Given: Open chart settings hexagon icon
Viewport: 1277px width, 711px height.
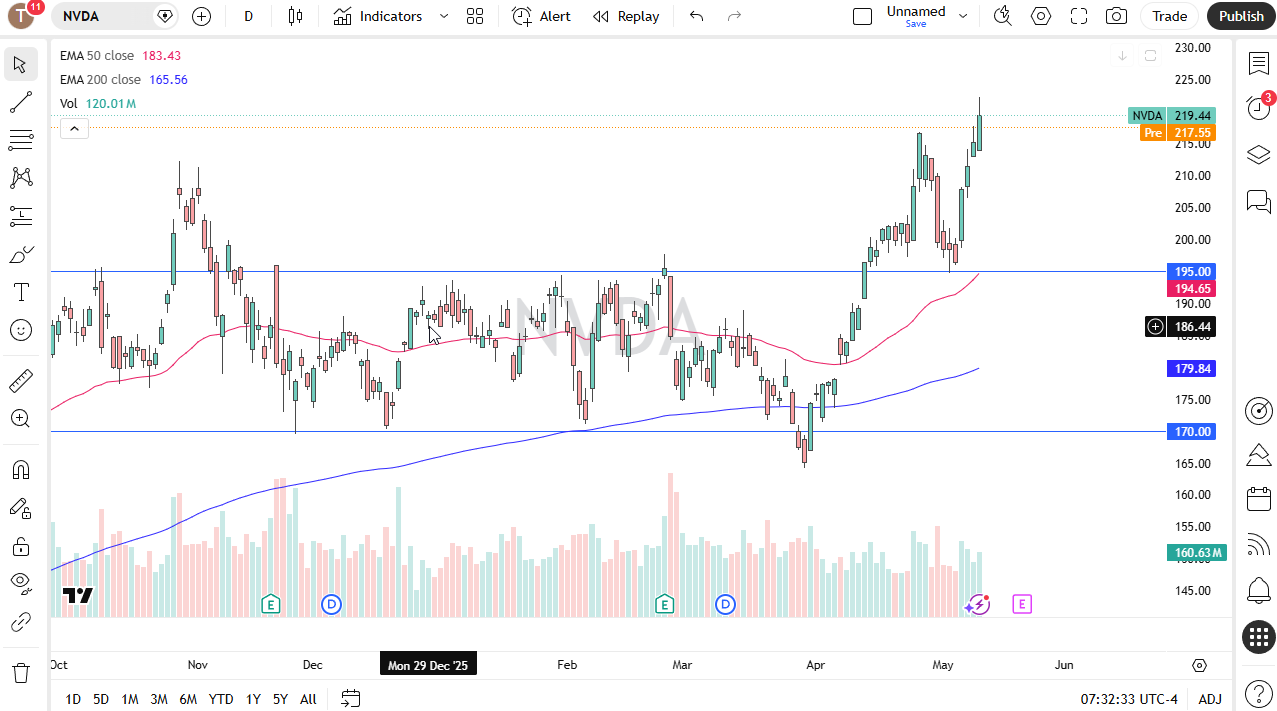Looking at the screenshot, I should pyautogui.click(x=1041, y=16).
